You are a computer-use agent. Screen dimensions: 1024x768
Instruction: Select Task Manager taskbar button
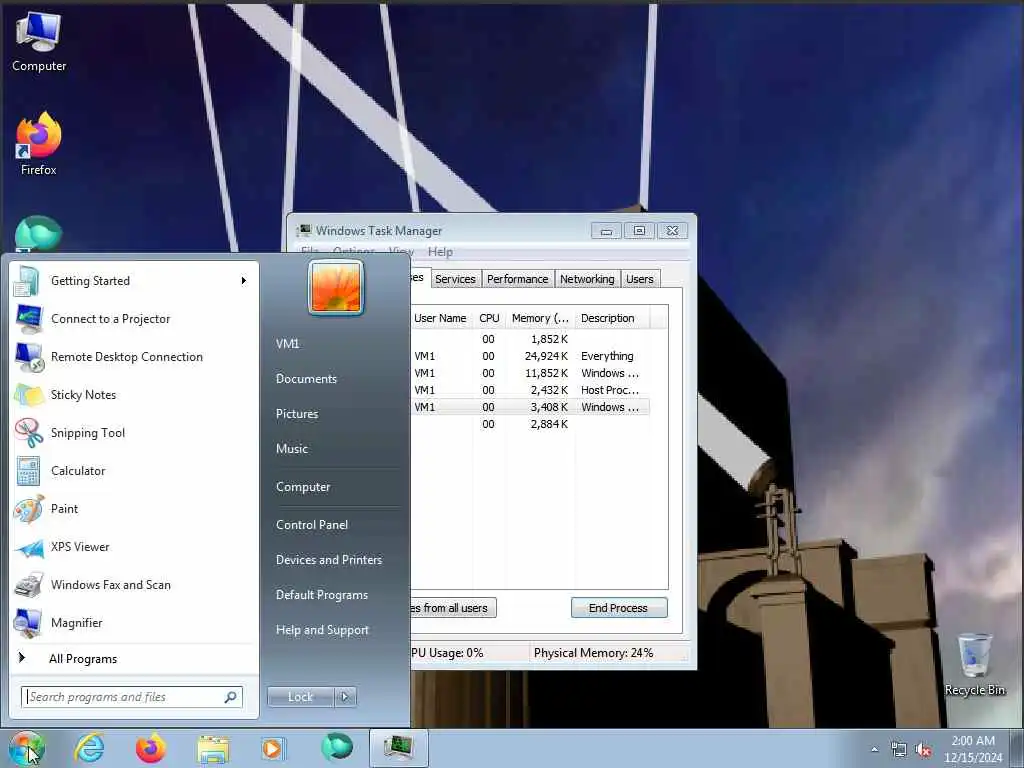398,748
